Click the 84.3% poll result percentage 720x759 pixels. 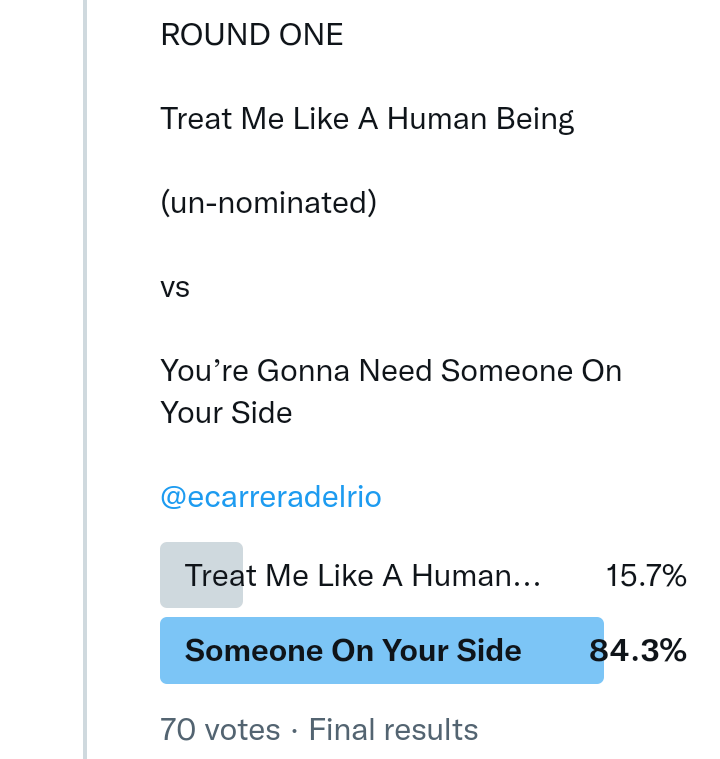(638, 651)
